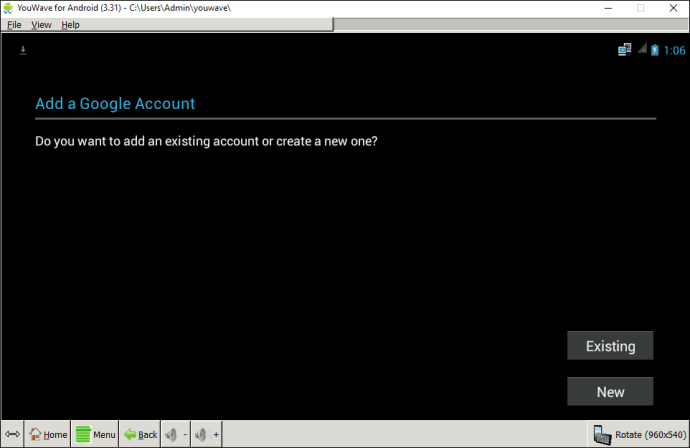Close the YouWave window
Viewport: 690px width, 448px height.
(x=673, y=8)
